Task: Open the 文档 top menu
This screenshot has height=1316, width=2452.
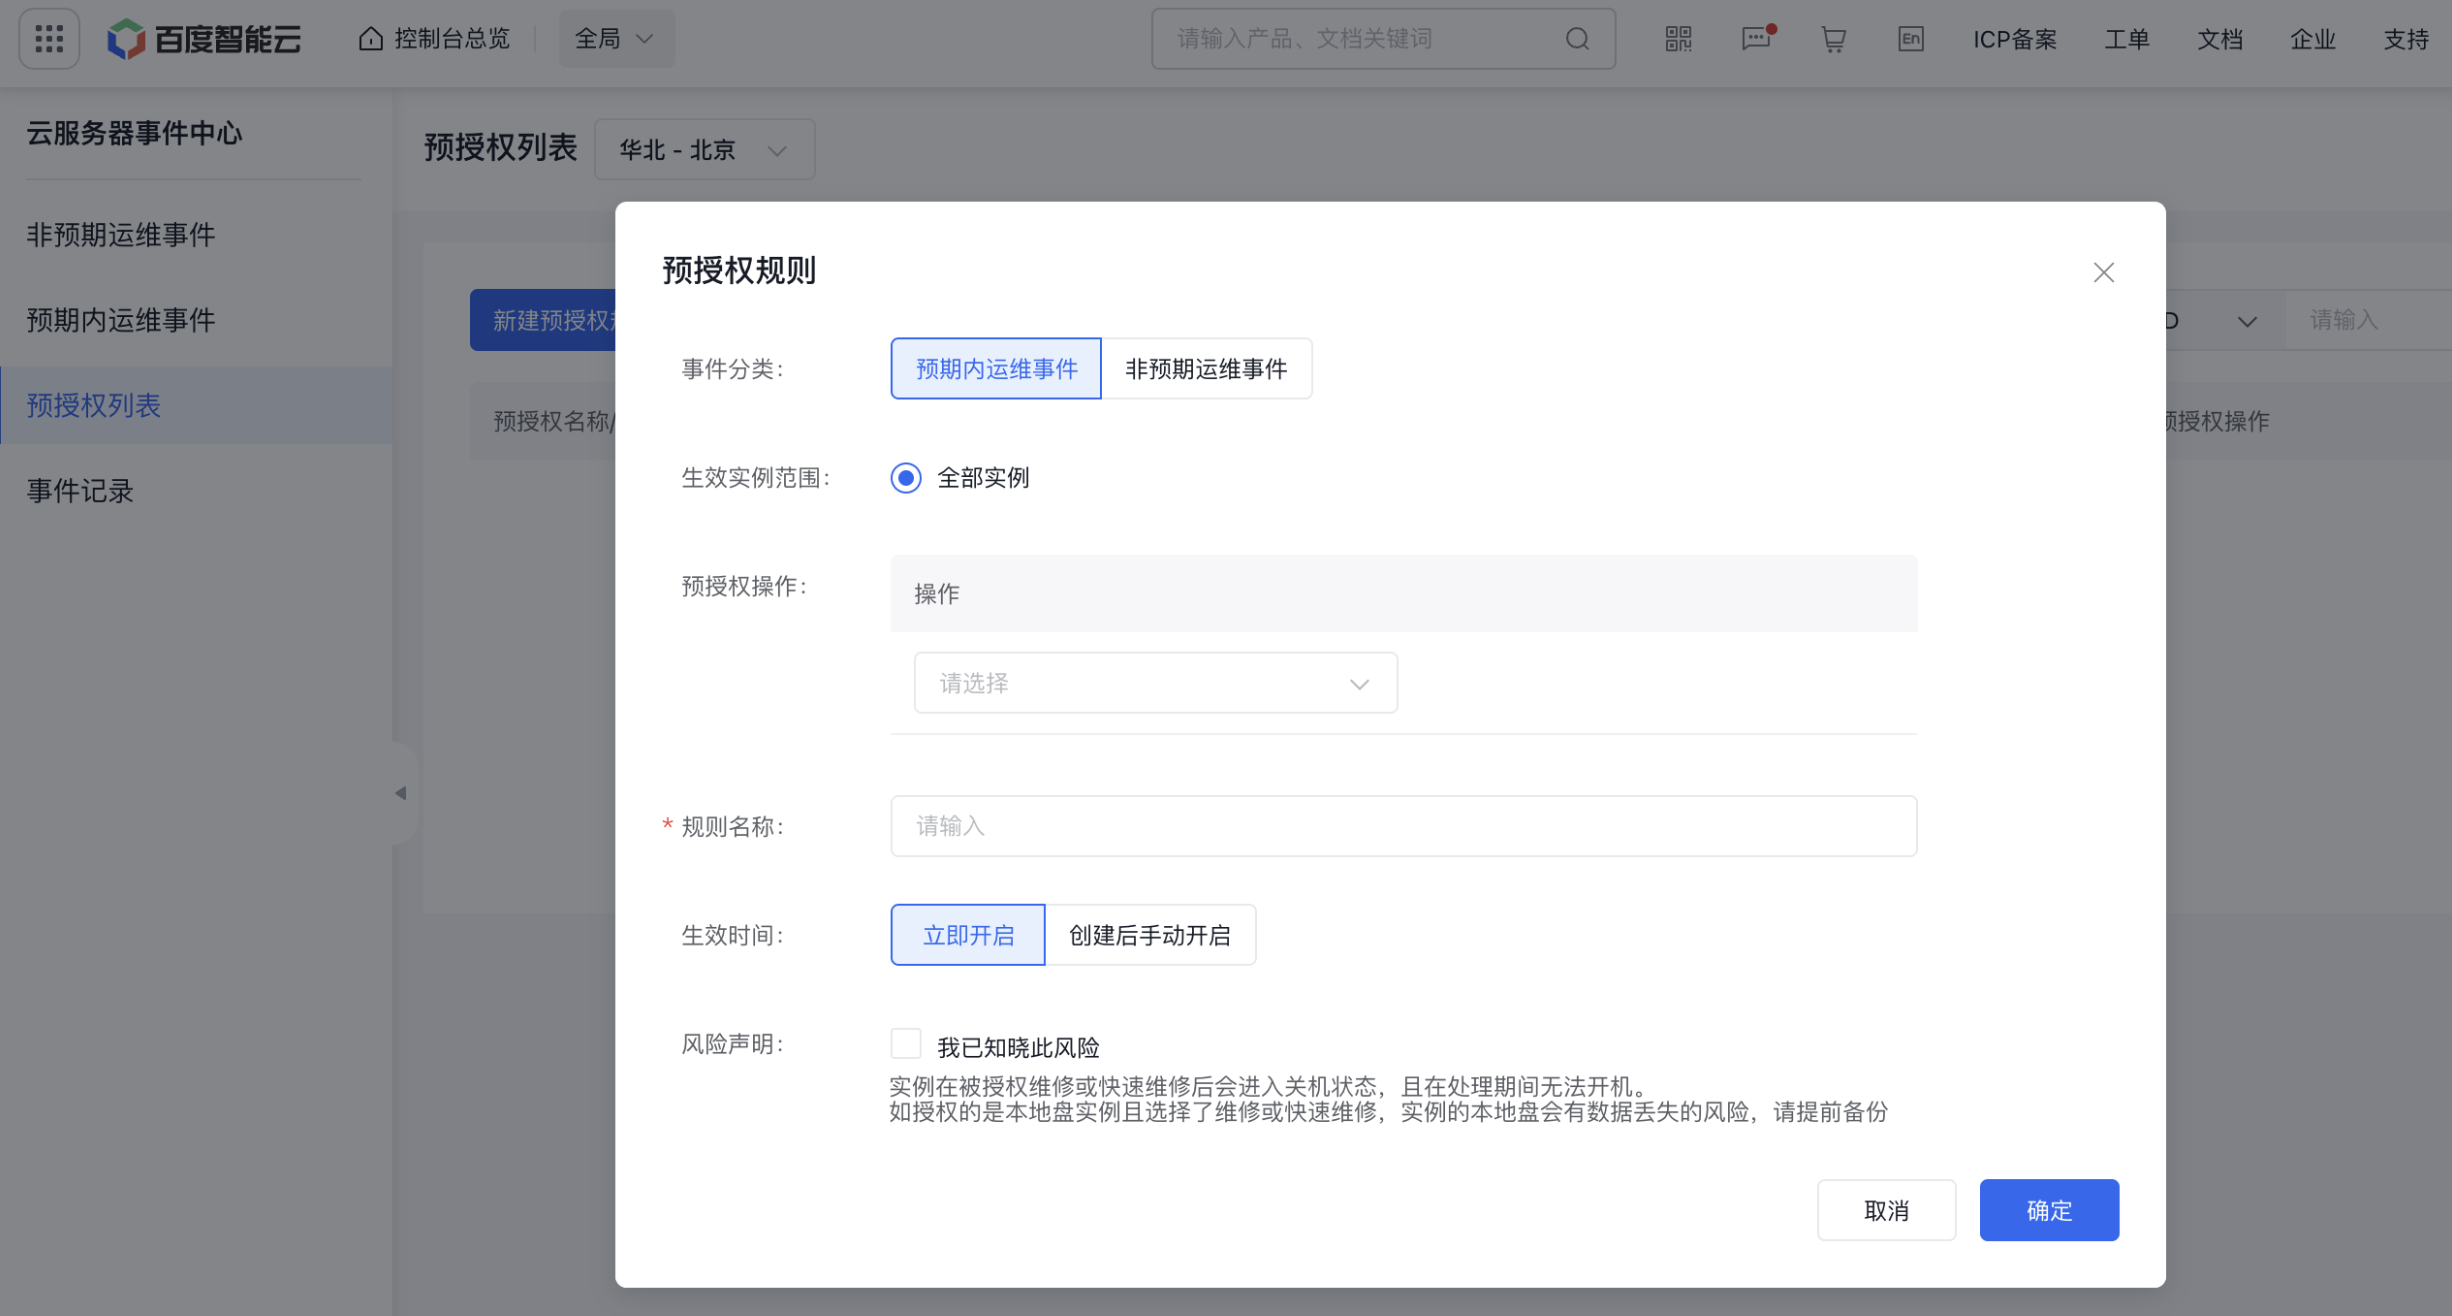Action: pos(2219,39)
